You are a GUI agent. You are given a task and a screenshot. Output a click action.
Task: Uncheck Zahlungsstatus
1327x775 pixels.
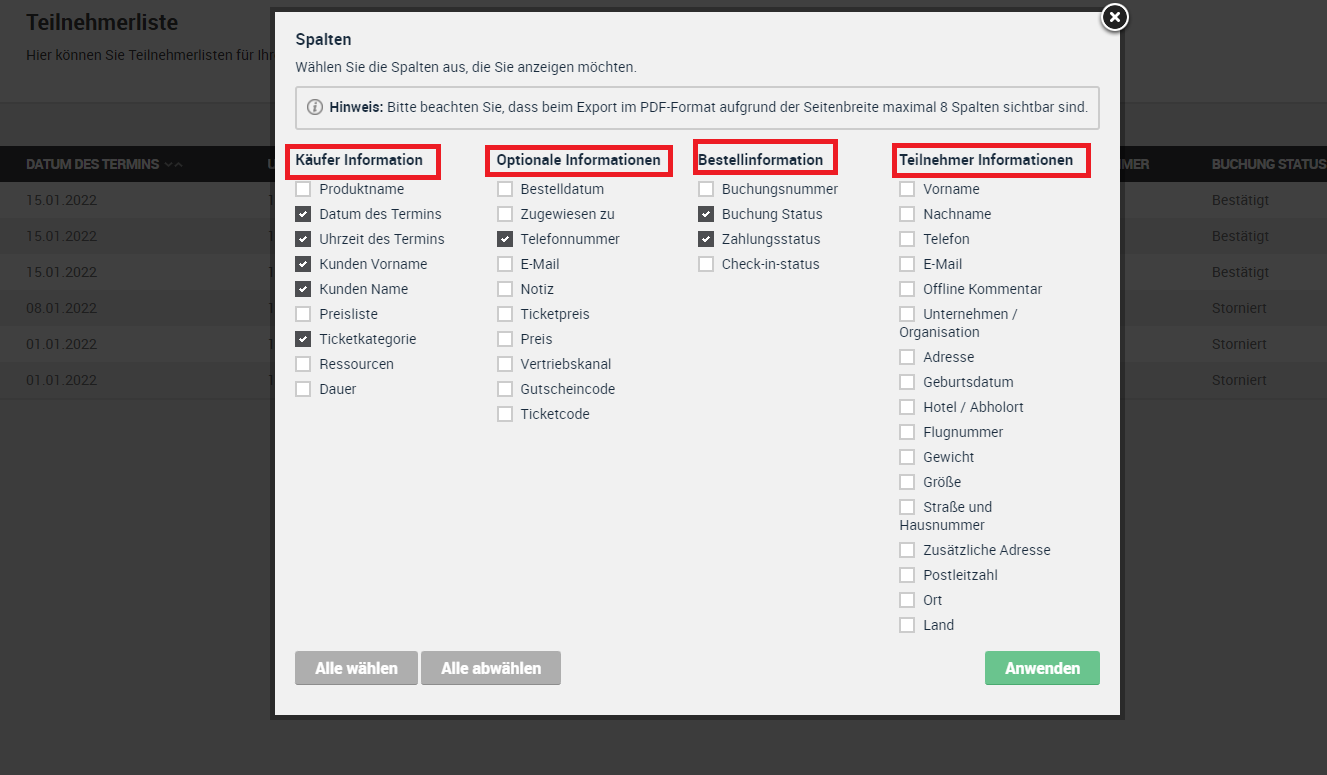pos(706,239)
